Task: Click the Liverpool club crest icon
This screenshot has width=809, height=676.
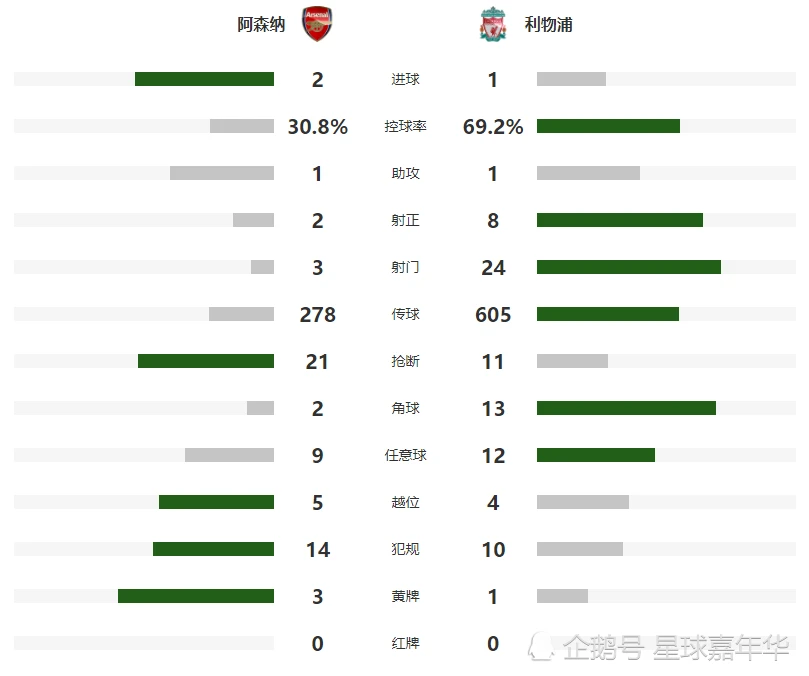Action: click(x=493, y=24)
